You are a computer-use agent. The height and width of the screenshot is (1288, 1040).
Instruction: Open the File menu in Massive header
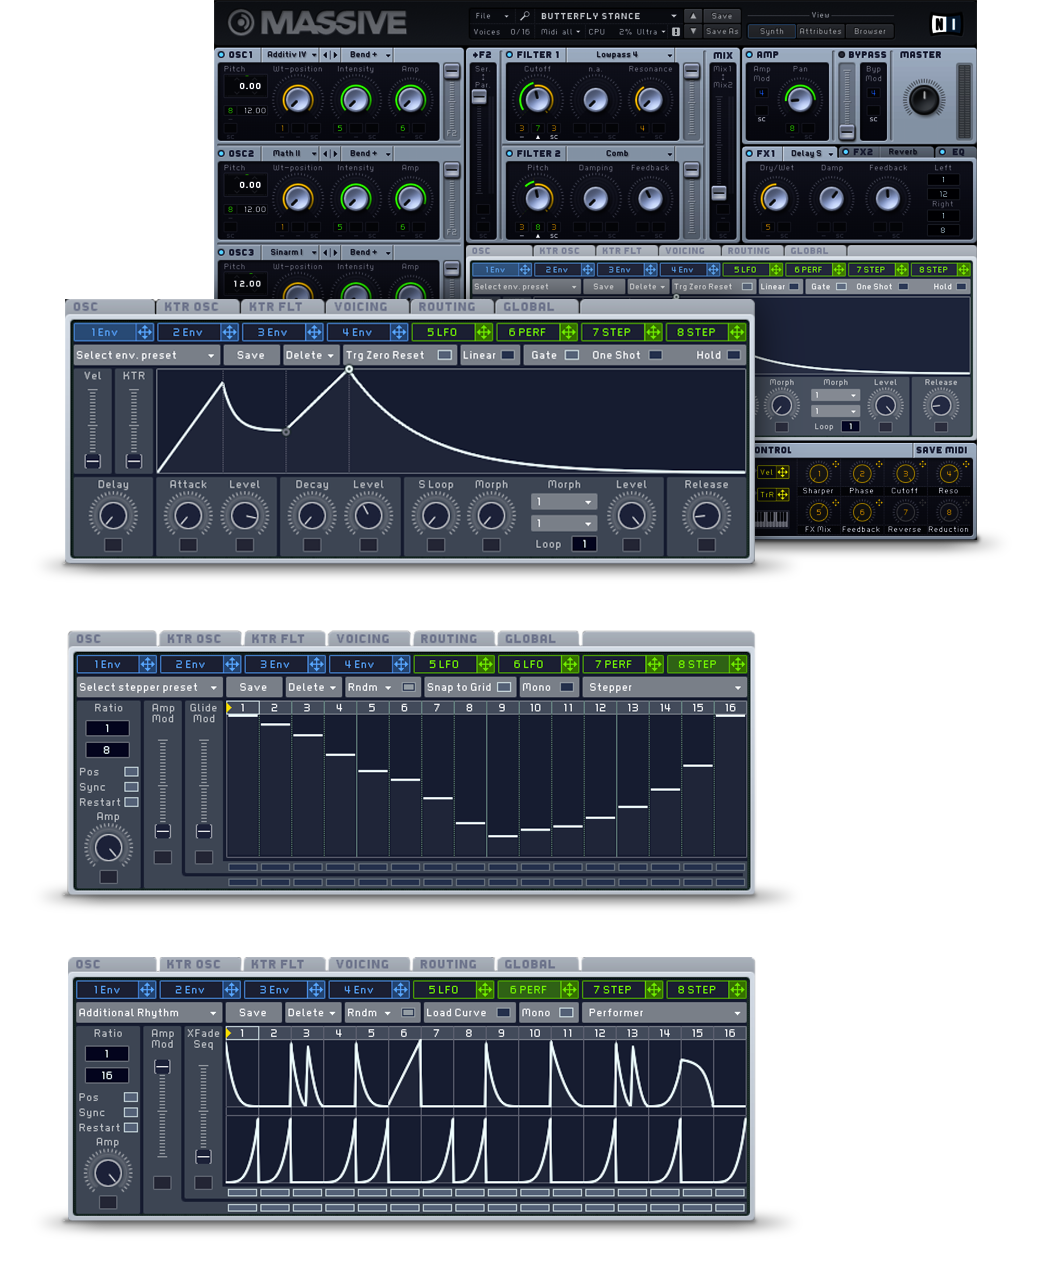tap(491, 16)
